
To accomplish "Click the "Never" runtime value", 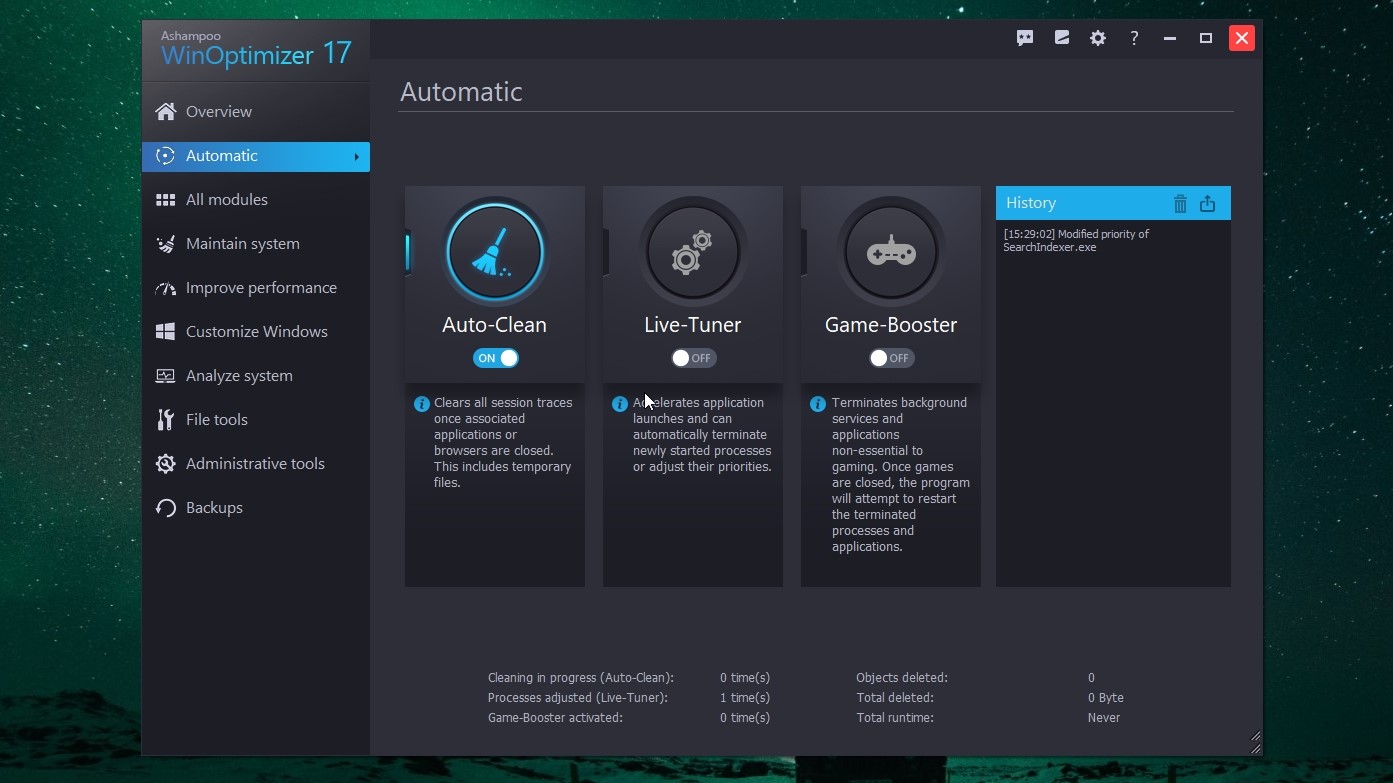I will (x=1104, y=718).
